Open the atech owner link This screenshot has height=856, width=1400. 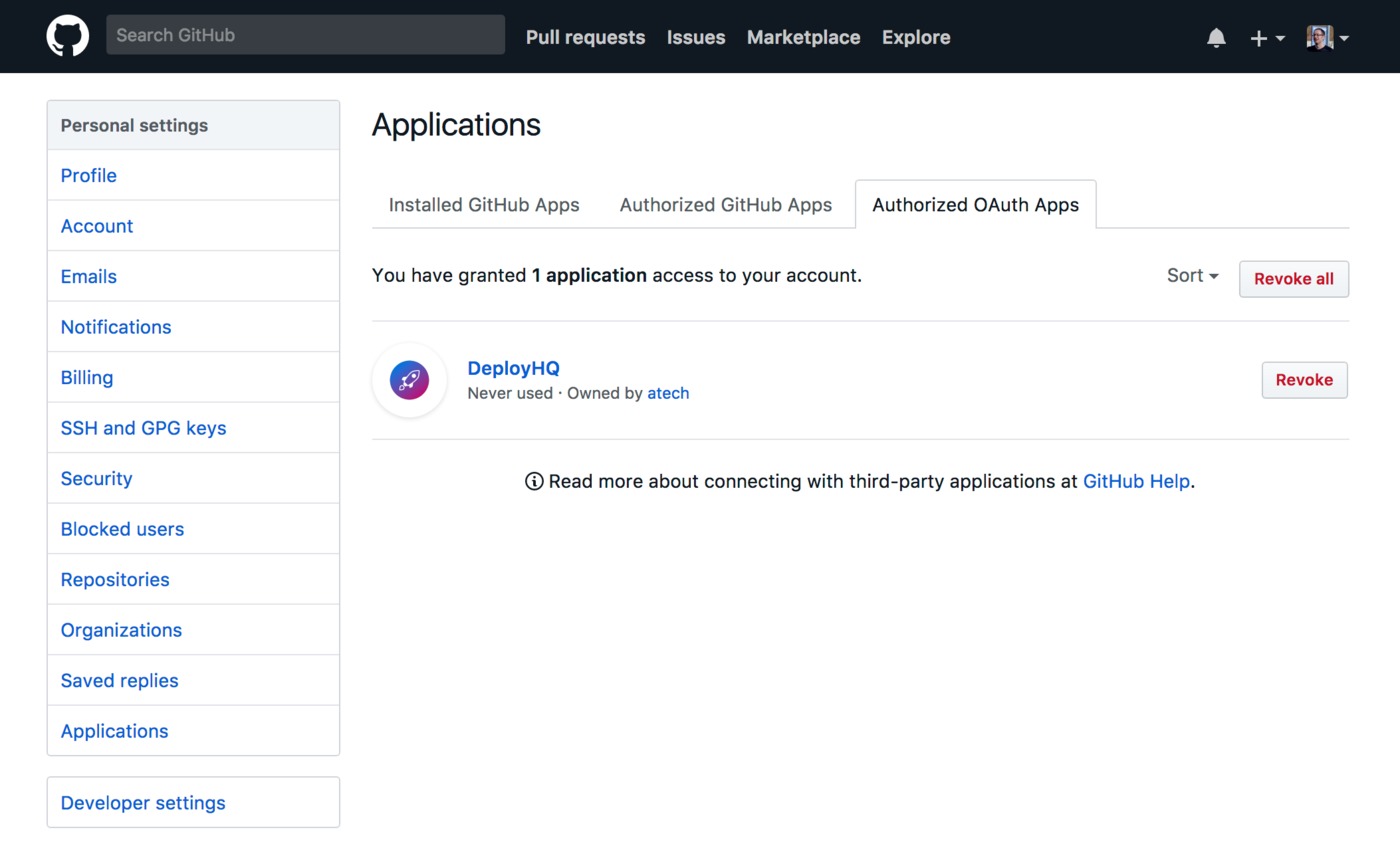coord(668,393)
